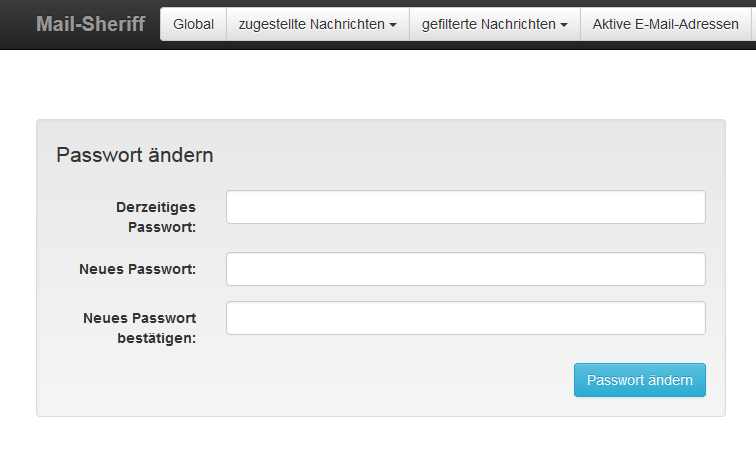Click the white page area below the form

pos(378,440)
